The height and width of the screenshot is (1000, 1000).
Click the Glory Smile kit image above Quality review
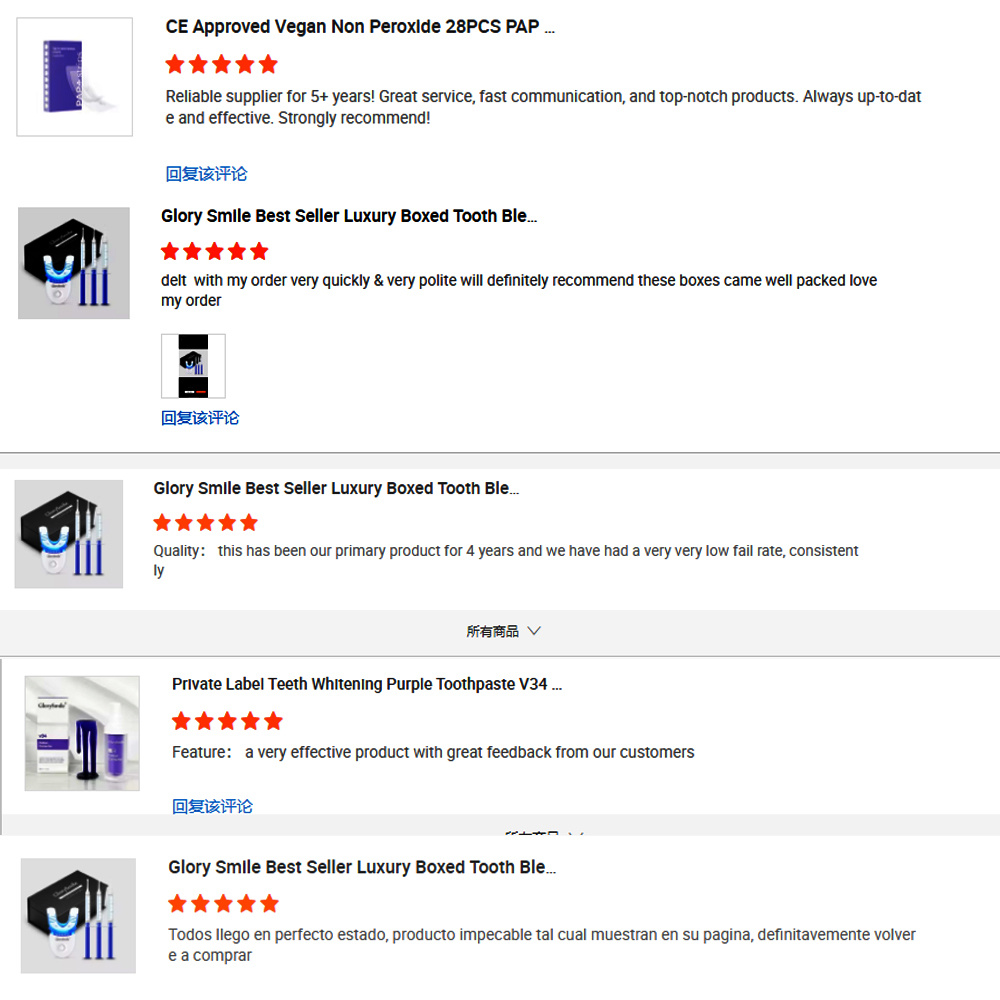coord(69,534)
